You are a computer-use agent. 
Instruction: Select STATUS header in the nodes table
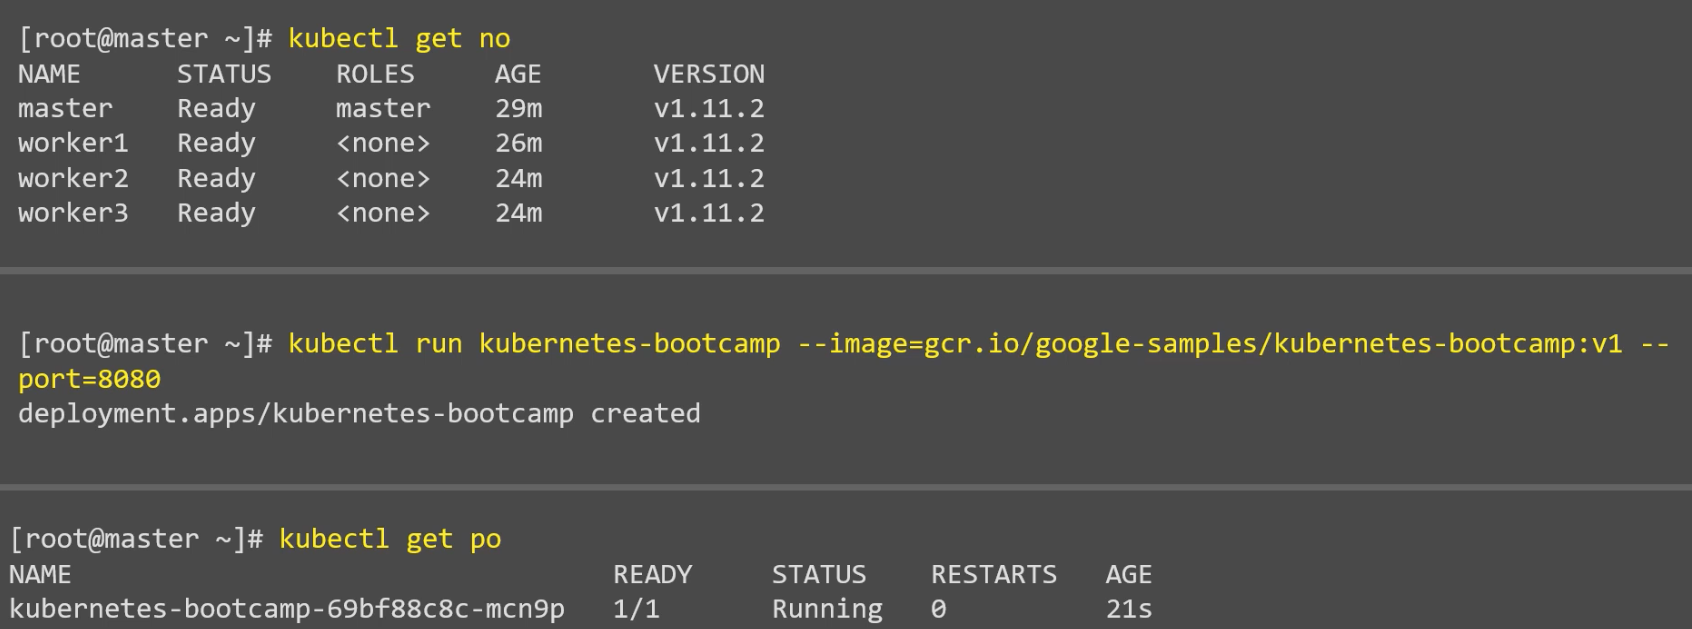(x=224, y=74)
